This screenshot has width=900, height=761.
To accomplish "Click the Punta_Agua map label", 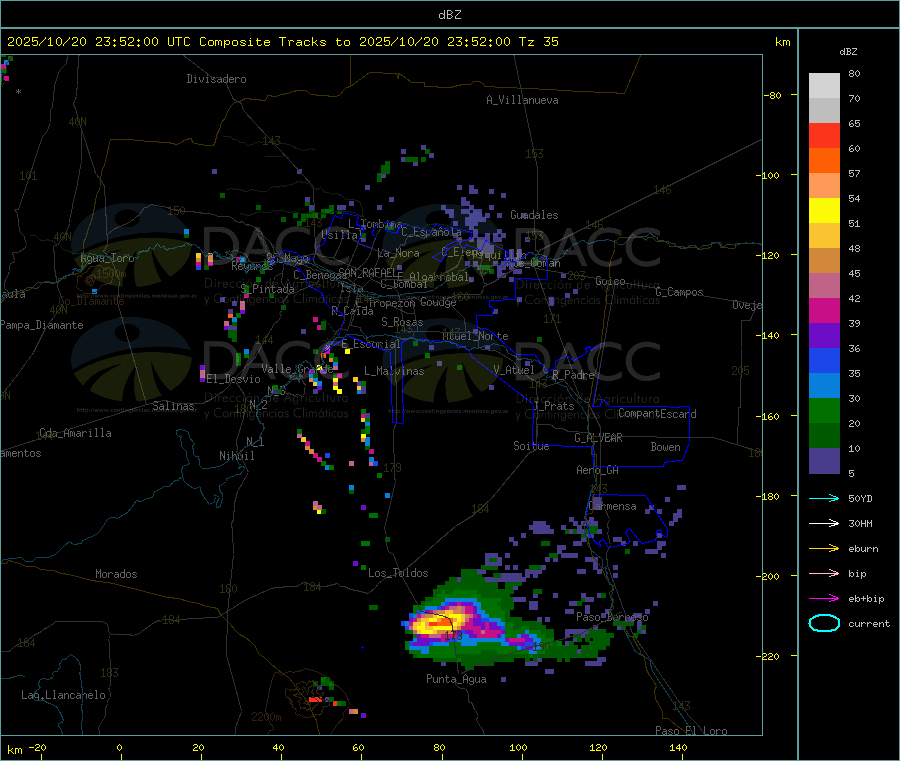I will [x=456, y=679].
